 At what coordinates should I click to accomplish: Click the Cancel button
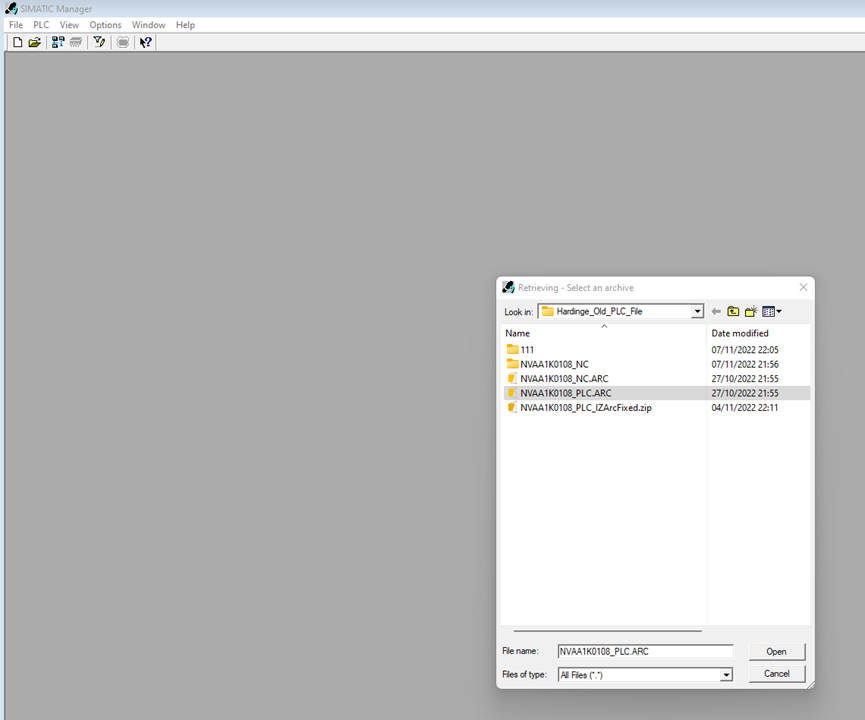(777, 674)
